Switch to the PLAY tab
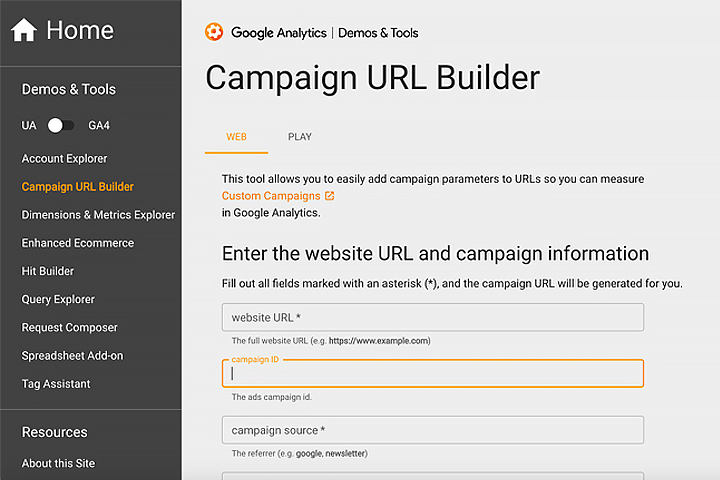720x480 pixels. tap(300, 137)
